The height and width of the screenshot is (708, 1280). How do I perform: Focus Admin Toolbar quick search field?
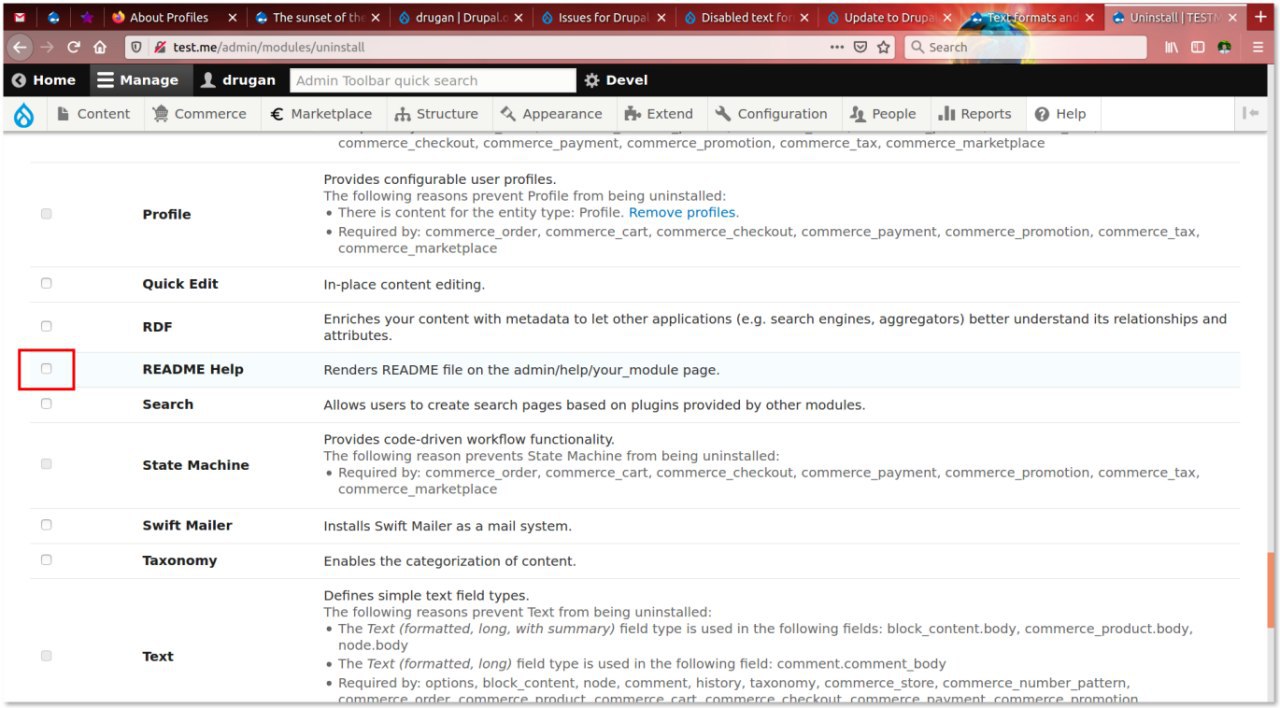point(433,81)
